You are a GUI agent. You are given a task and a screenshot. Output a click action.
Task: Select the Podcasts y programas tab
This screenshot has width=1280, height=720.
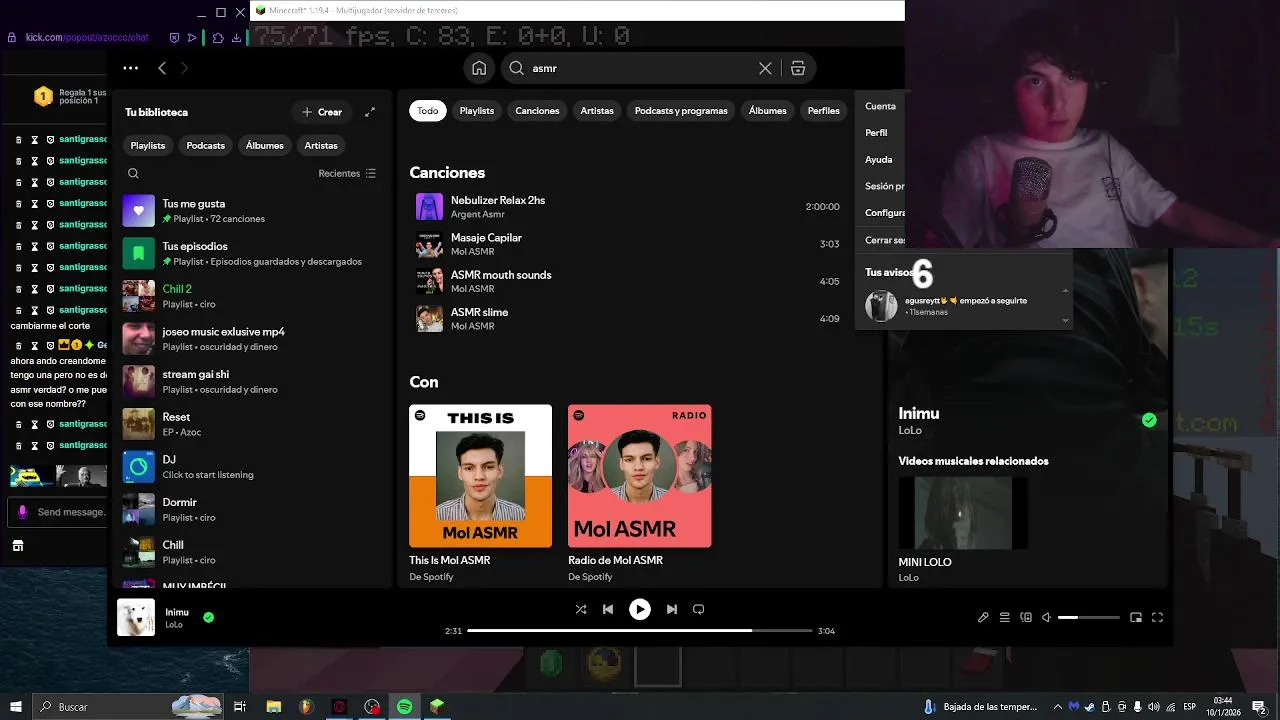click(681, 111)
